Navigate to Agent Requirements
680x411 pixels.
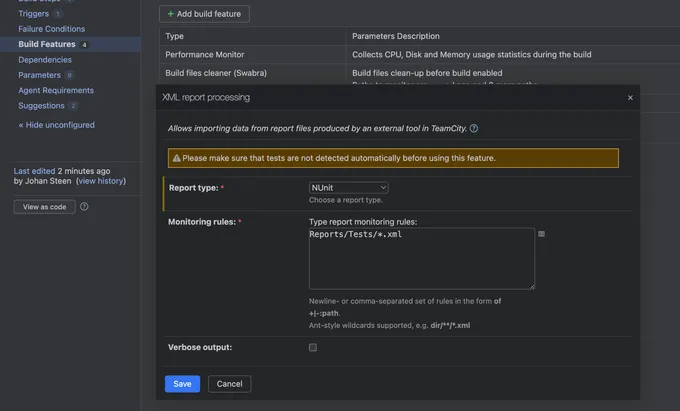(56, 90)
